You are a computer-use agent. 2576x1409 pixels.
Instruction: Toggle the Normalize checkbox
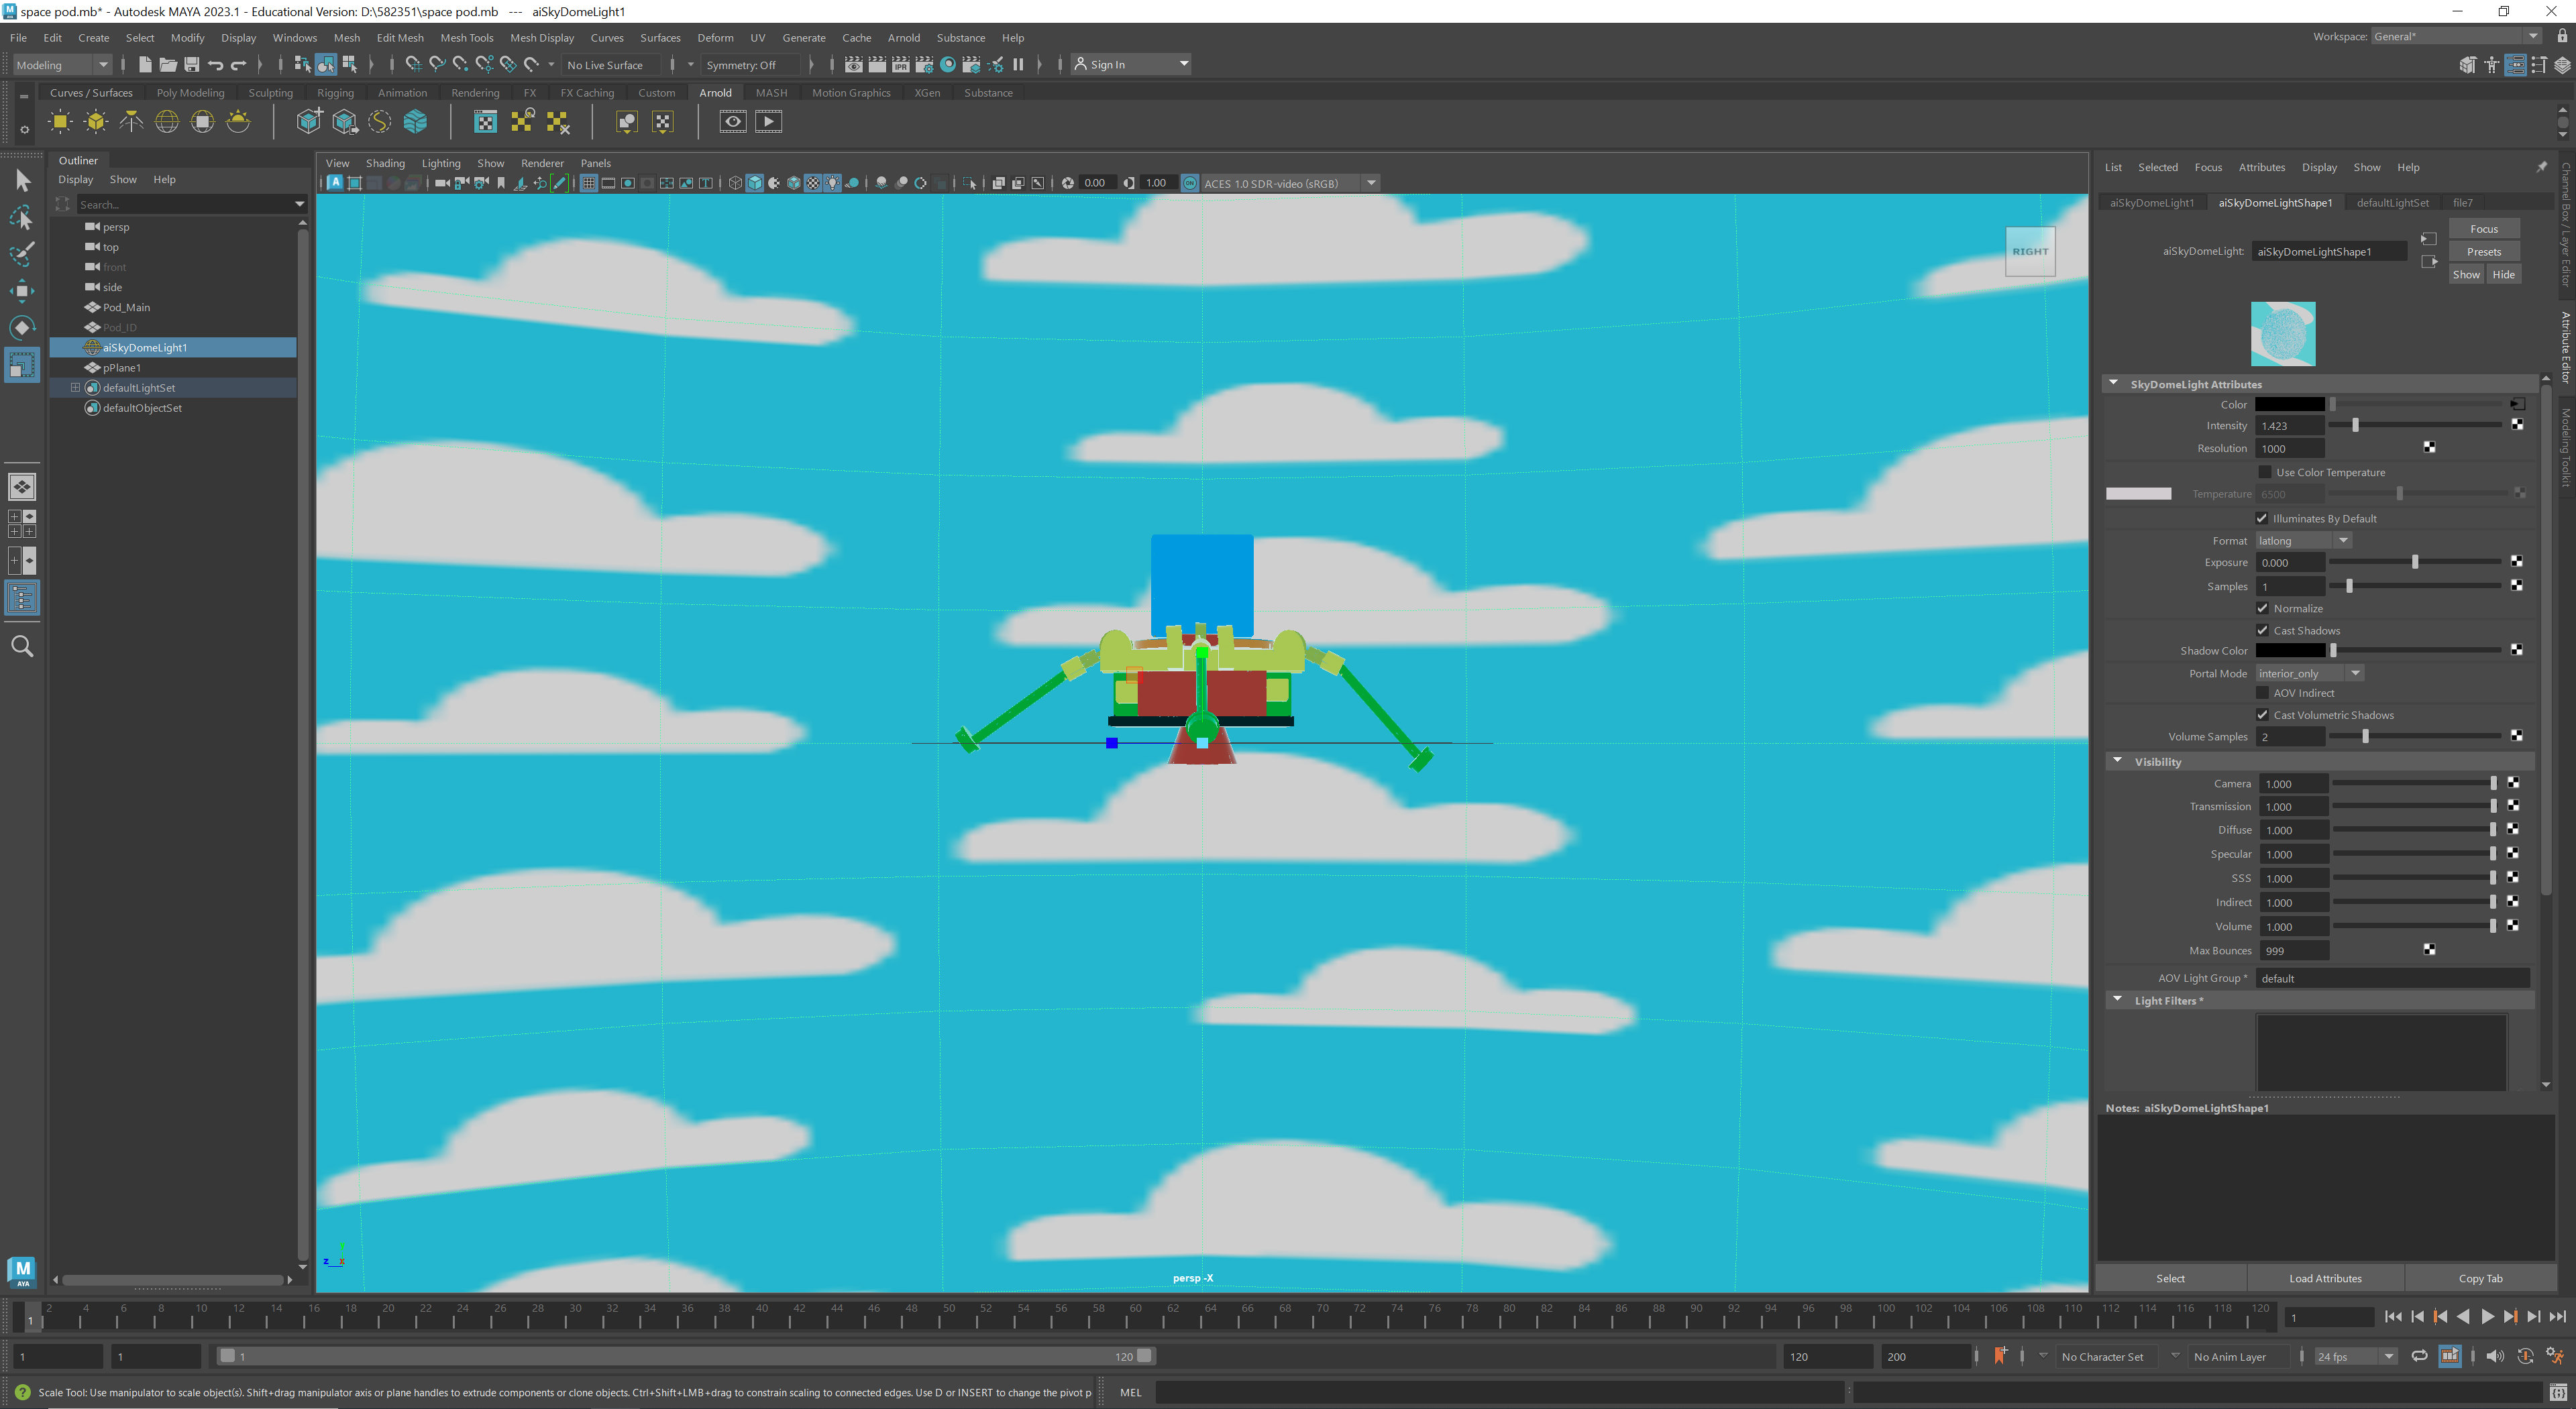tap(2262, 608)
